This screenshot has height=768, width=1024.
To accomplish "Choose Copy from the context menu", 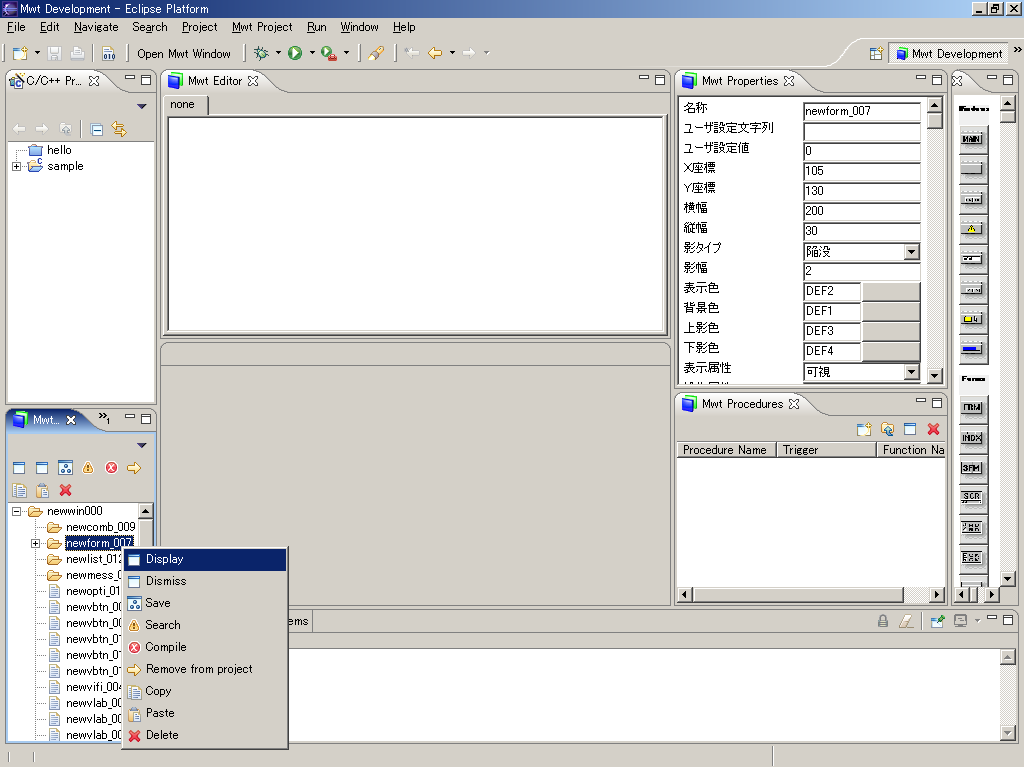I will 205,691.
